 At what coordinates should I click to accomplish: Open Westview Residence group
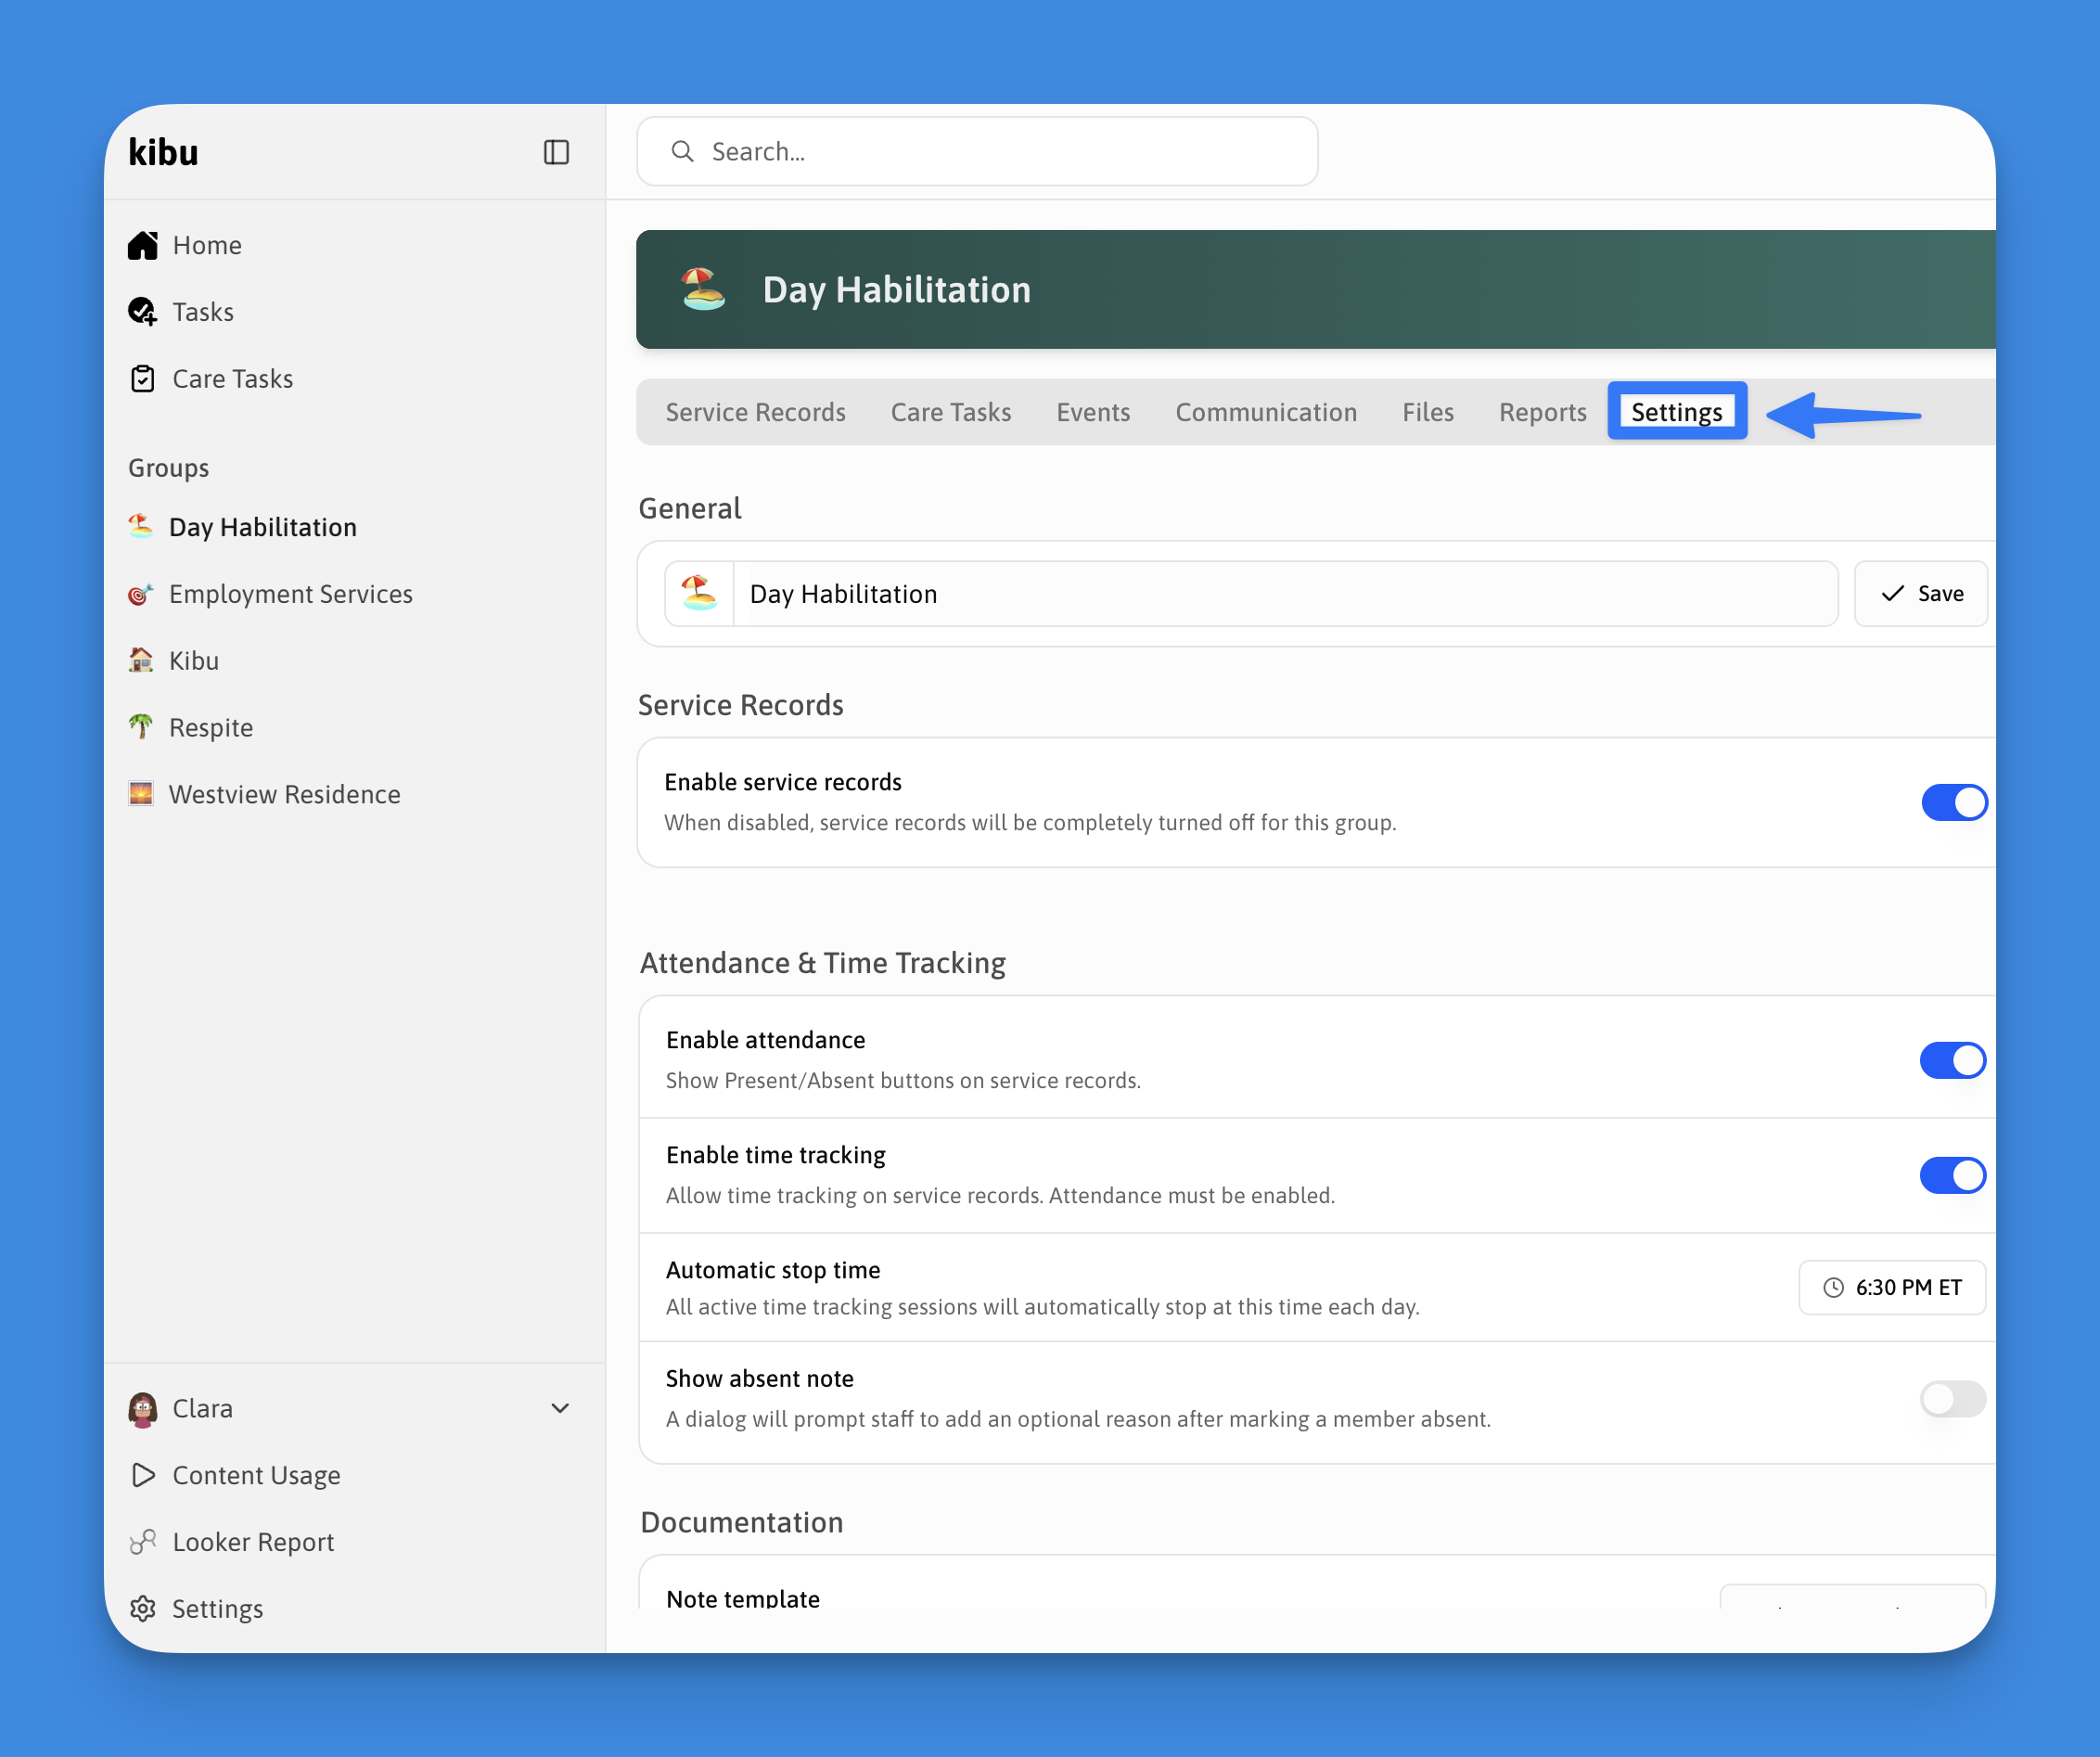click(x=285, y=794)
